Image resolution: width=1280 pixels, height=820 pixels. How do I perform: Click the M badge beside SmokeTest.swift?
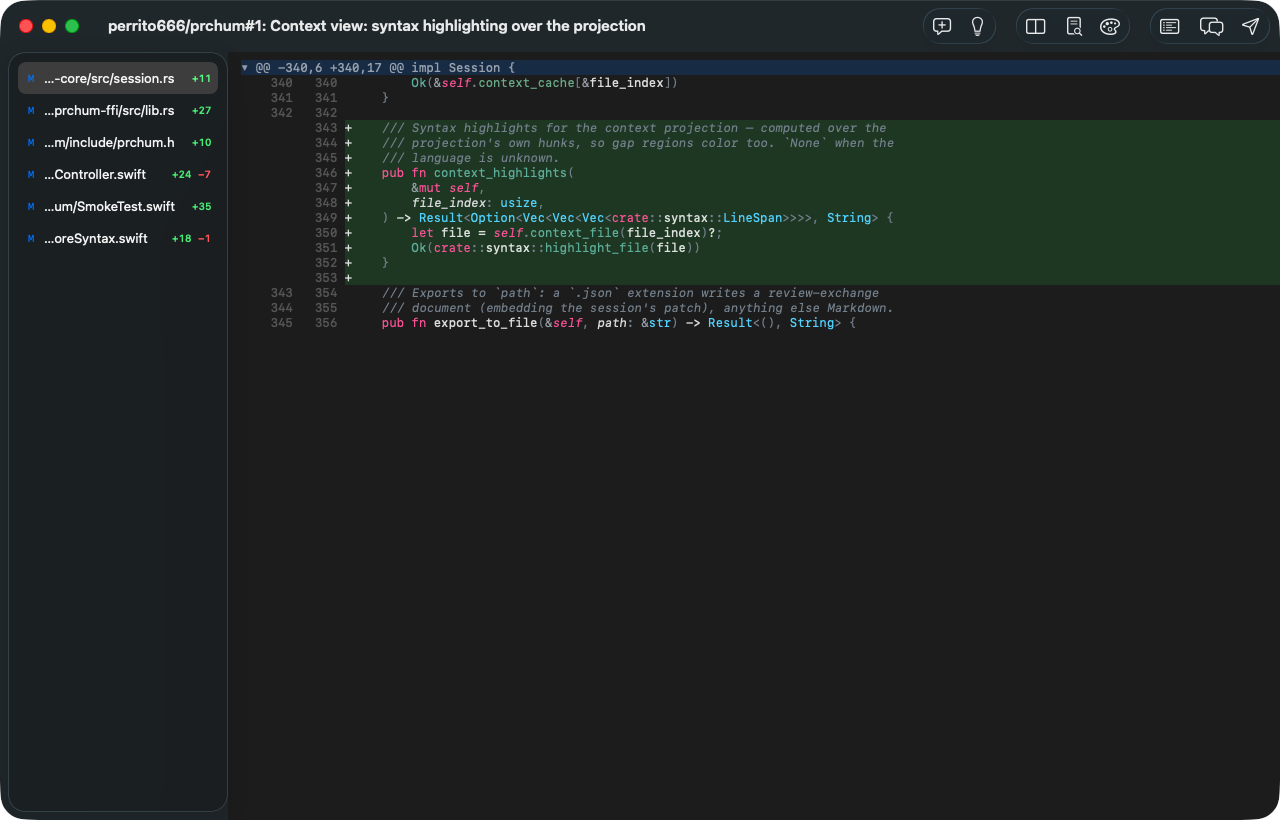pyautogui.click(x=31, y=206)
